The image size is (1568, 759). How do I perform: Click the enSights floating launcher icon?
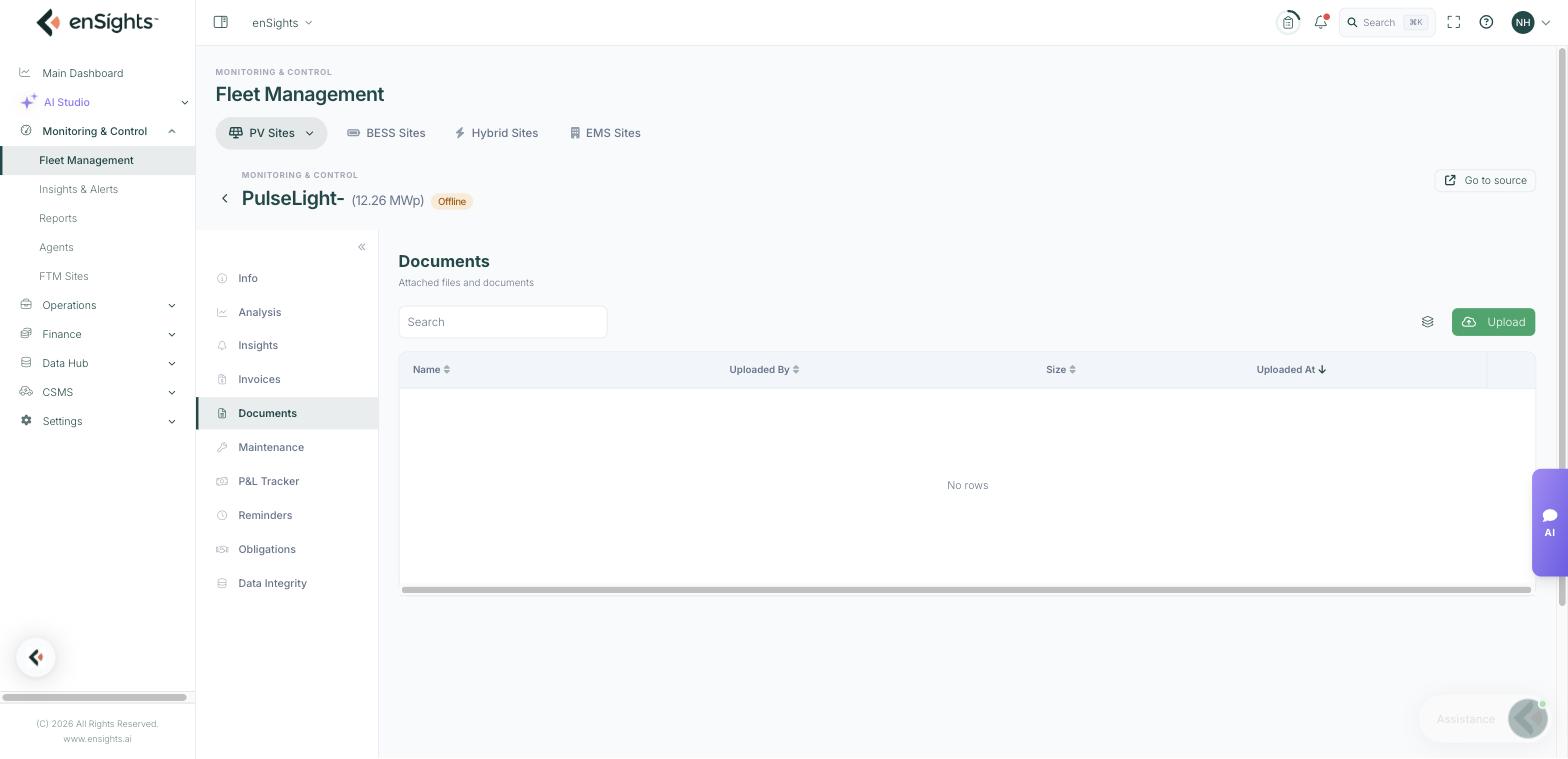36,657
